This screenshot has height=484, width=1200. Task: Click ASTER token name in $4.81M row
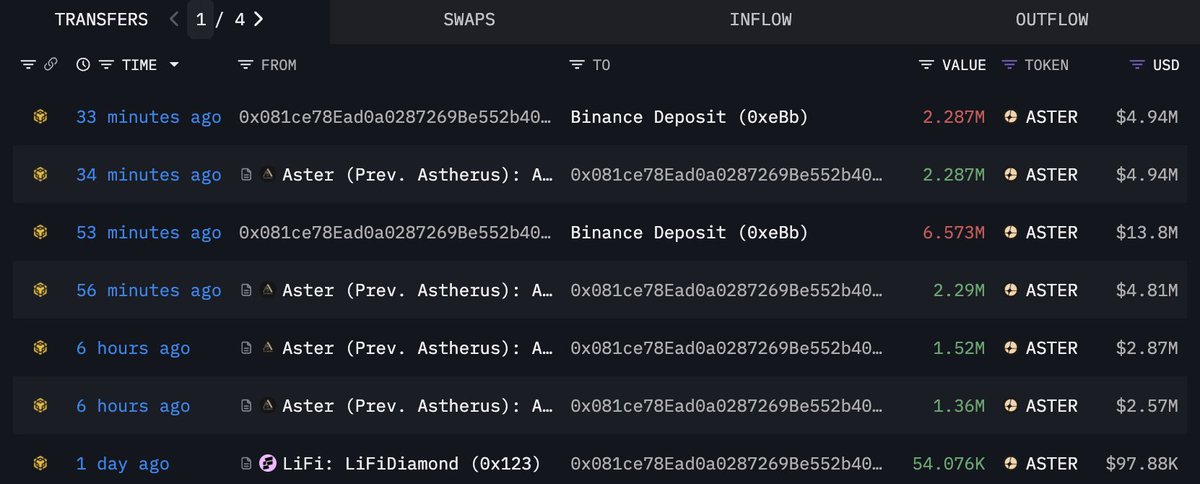[x=1052, y=290]
